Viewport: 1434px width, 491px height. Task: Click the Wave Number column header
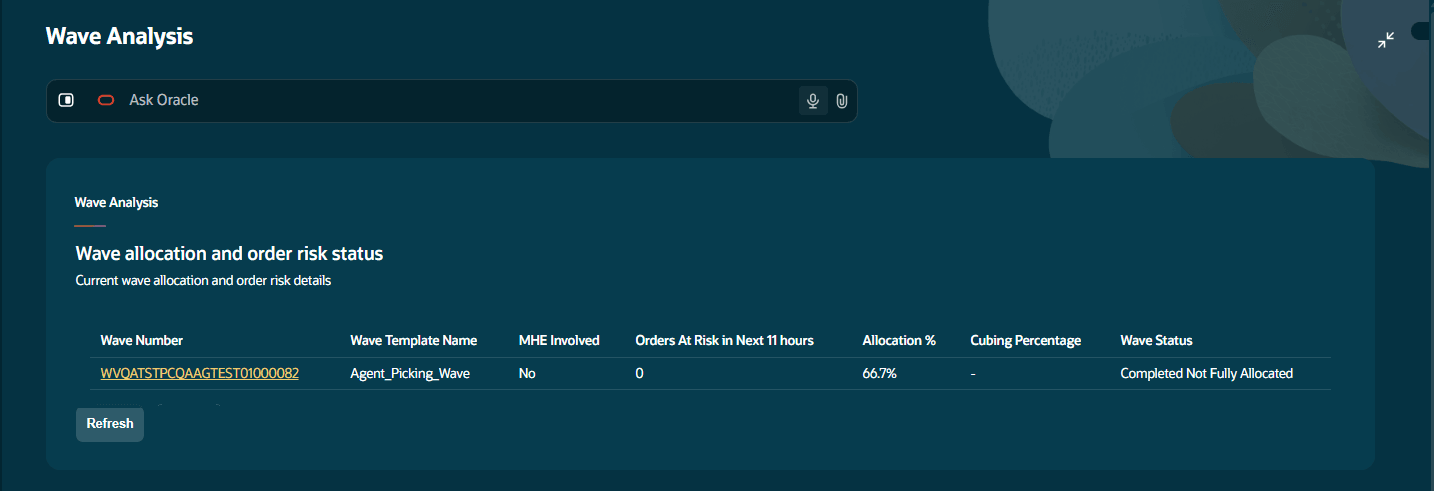(x=142, y=340)
